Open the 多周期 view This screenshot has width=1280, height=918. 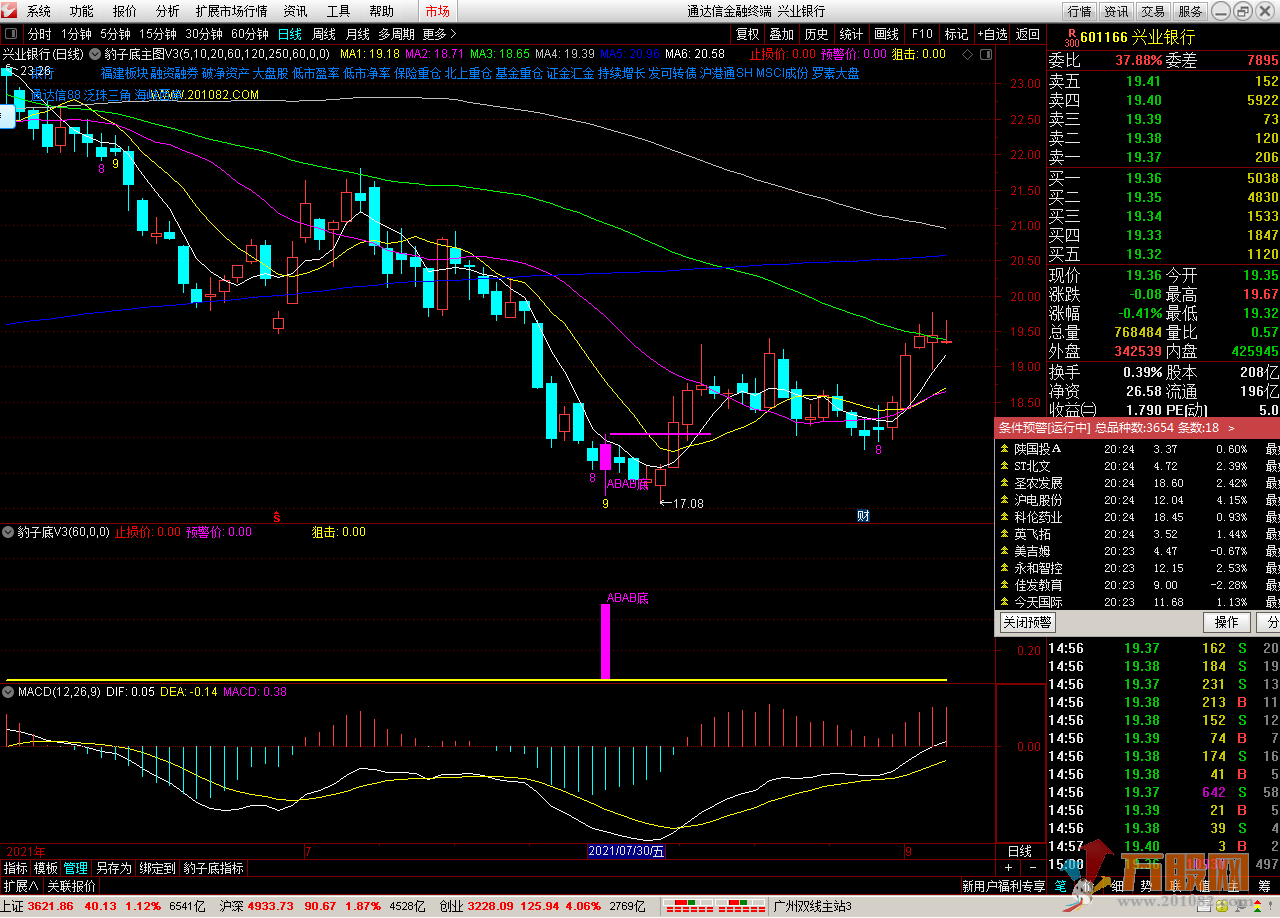pyautogui.click(x=397, y=34)
